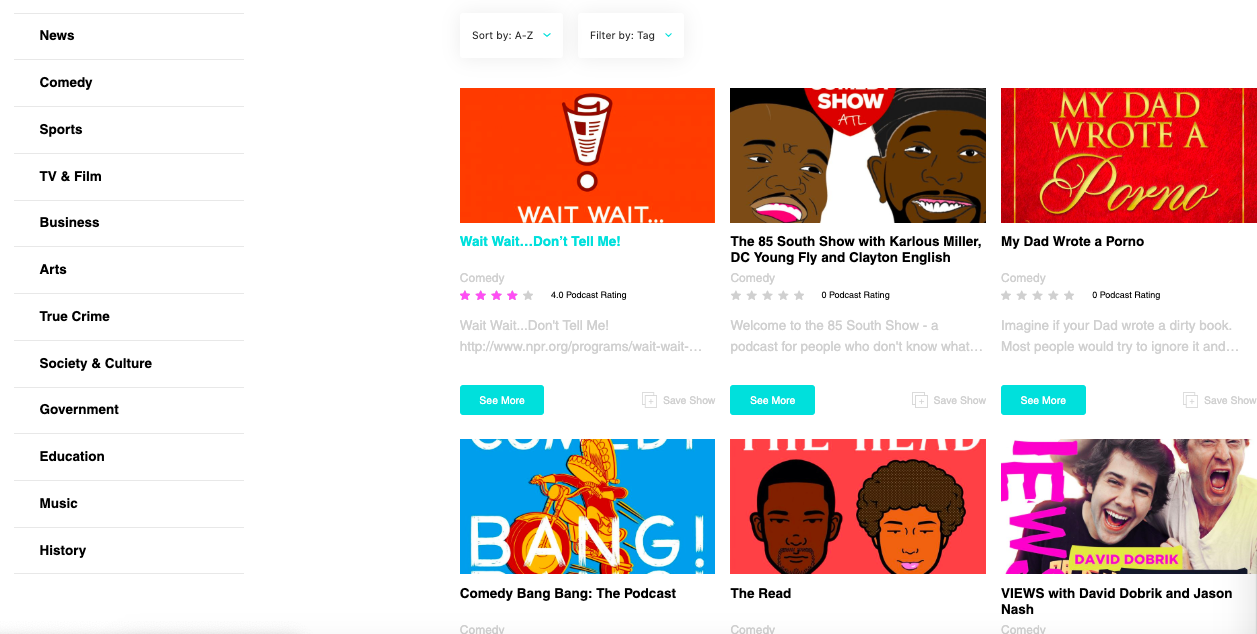Click the chevron on the Sort by dropdown

(x=547, y=35)
